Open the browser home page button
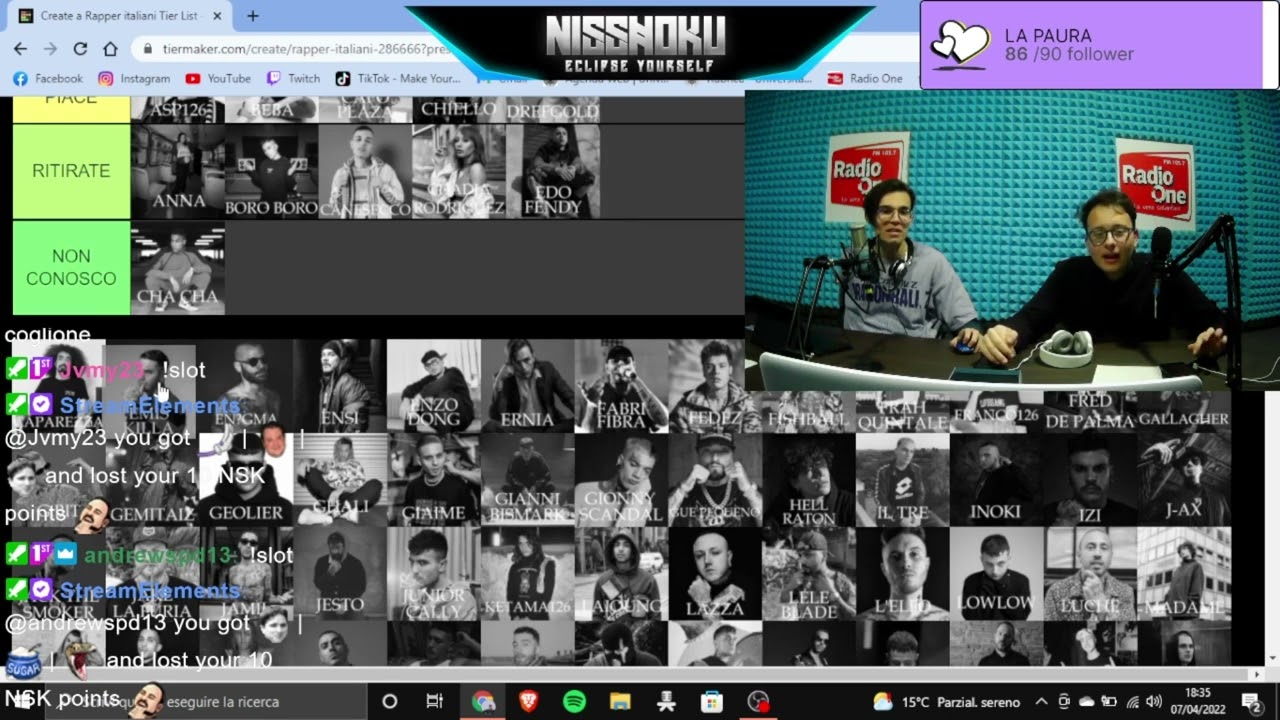The width and height of the screenshot is (1280, 720). click(x=110, y=48)
